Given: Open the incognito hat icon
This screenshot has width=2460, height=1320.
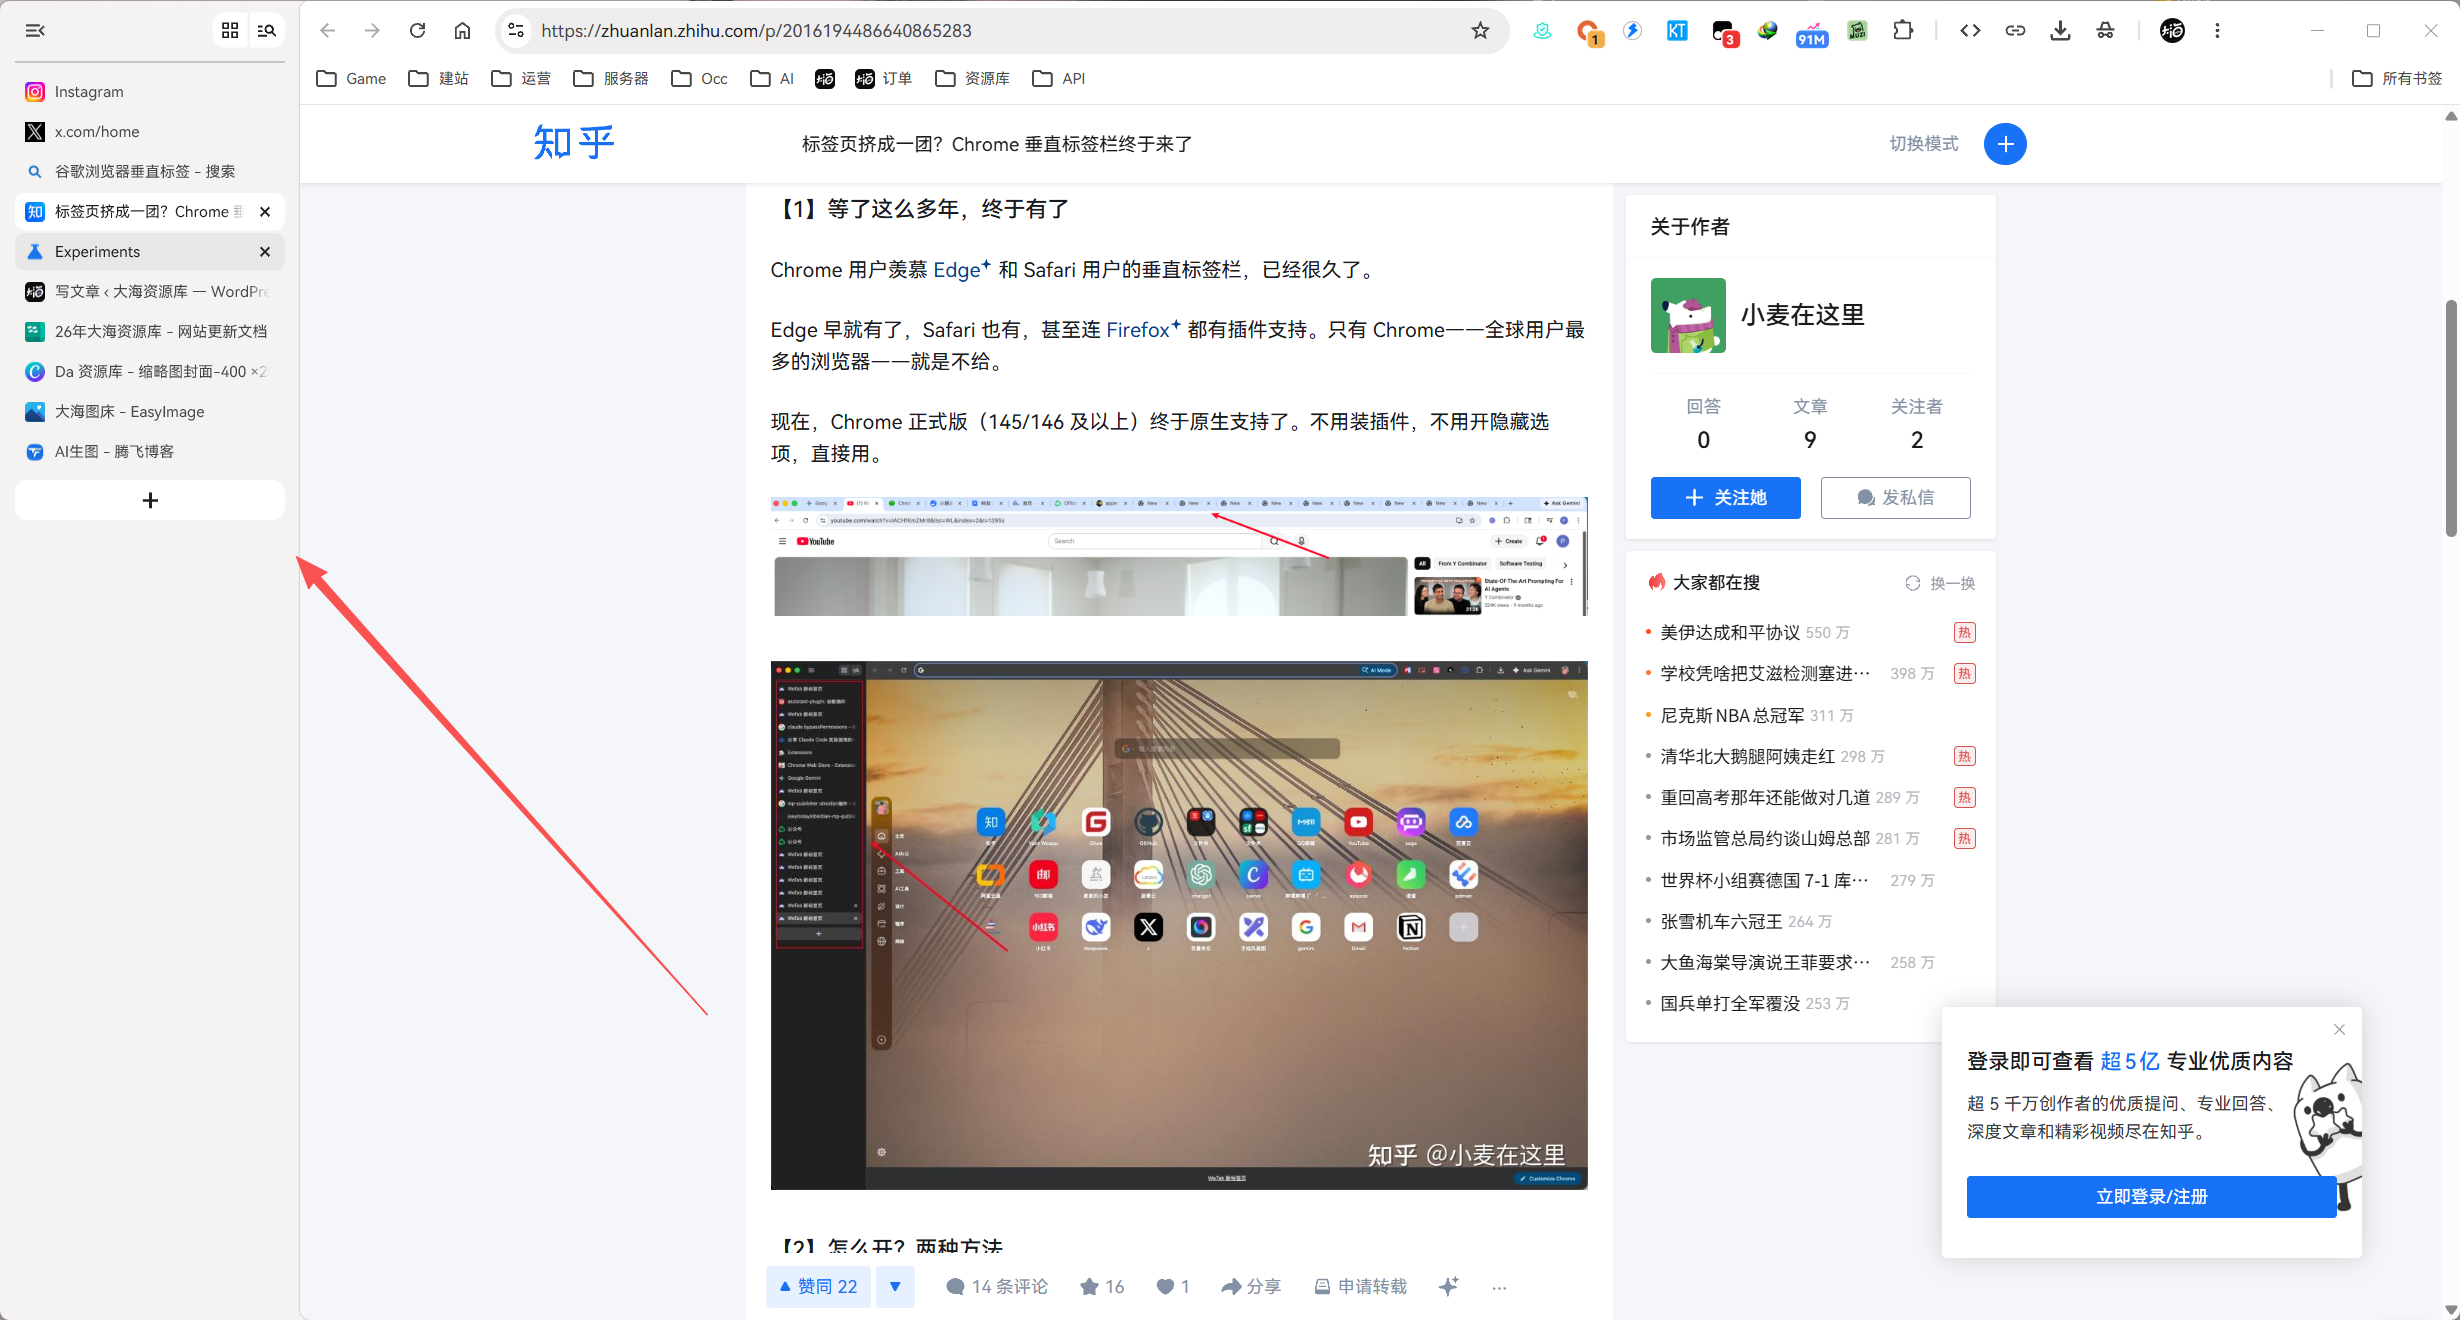Looking at the screenshot, I should pos(2105,31).
